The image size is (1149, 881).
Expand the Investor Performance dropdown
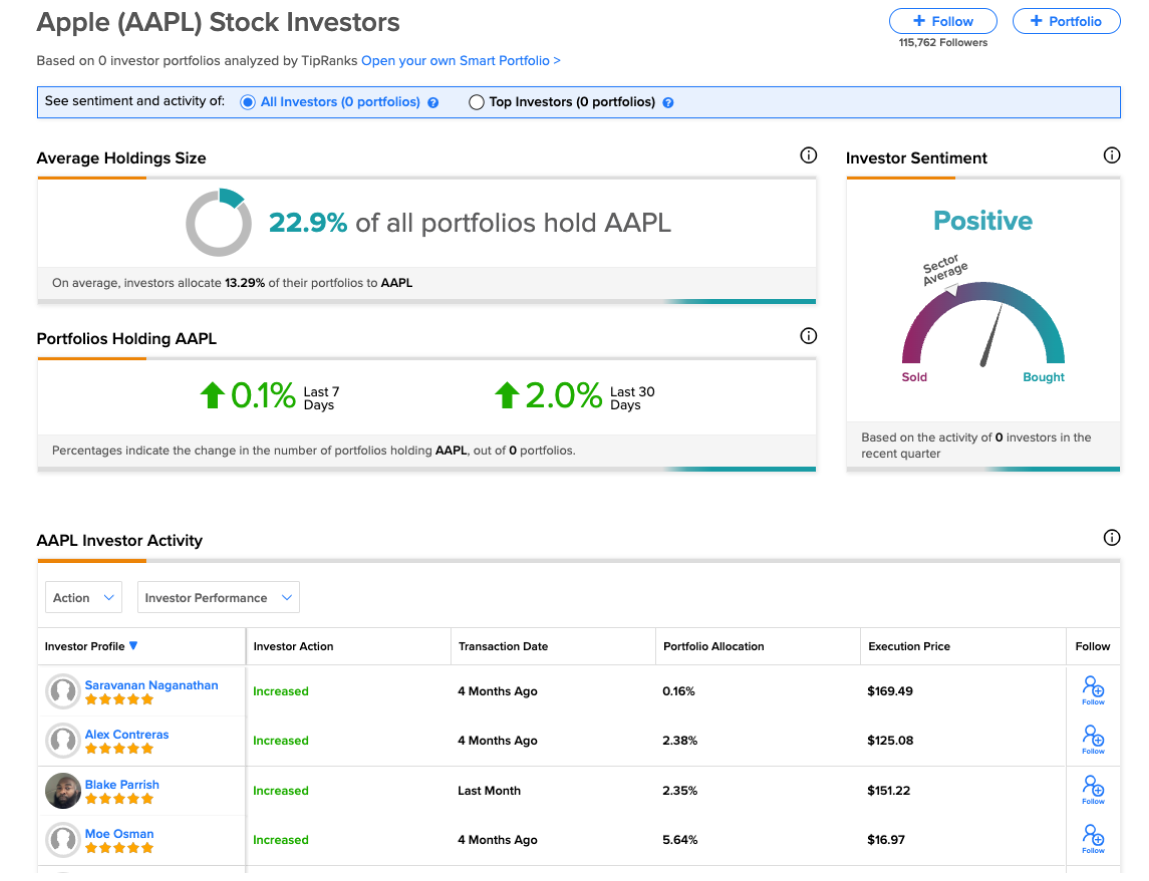(x=218, y=597)
